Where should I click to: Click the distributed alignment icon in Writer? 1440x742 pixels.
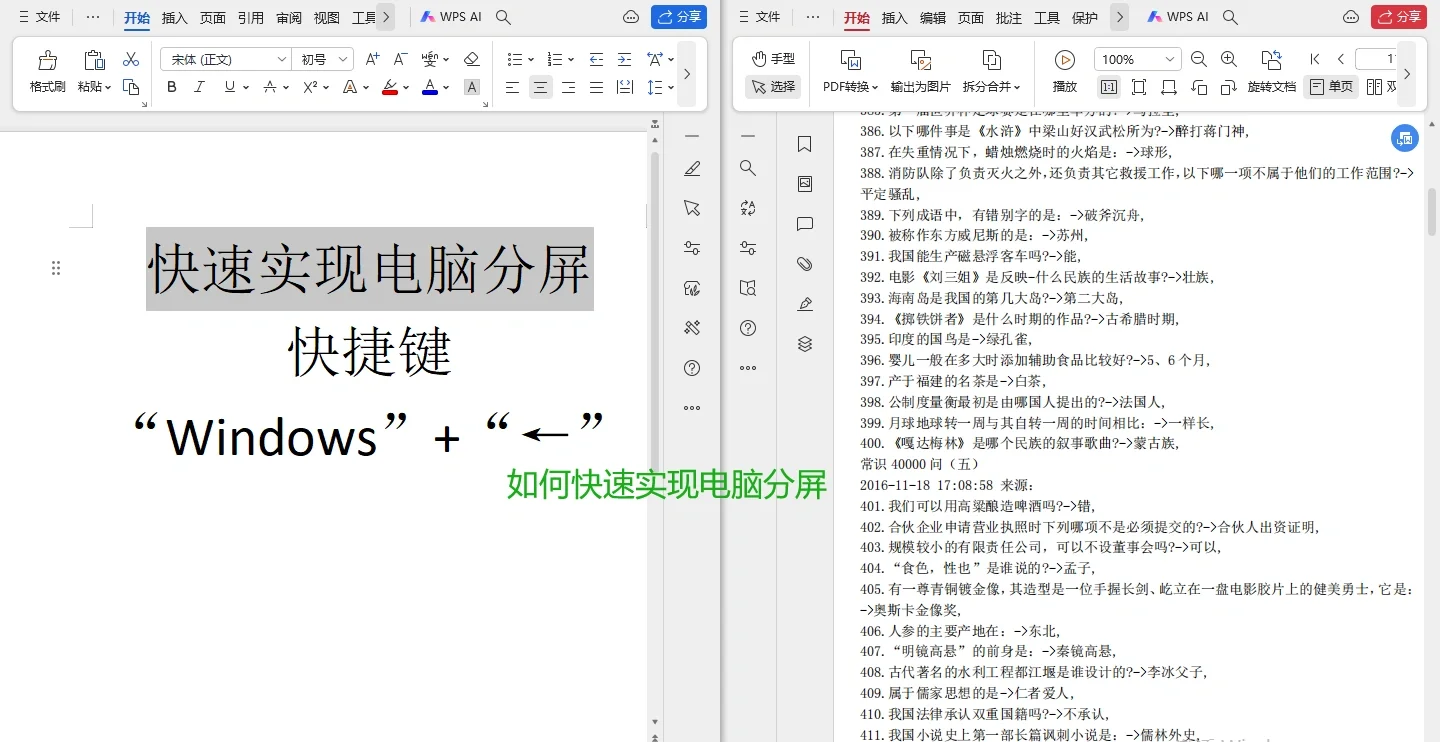625,87
